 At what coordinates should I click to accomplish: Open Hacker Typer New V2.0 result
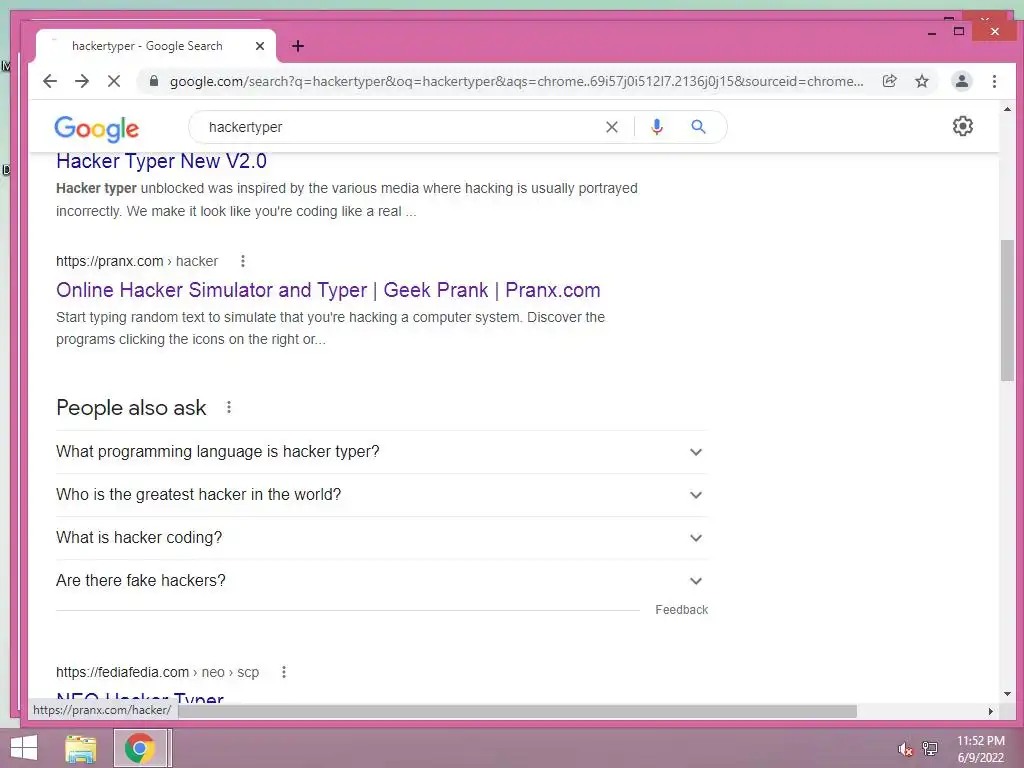coord(161,161)
